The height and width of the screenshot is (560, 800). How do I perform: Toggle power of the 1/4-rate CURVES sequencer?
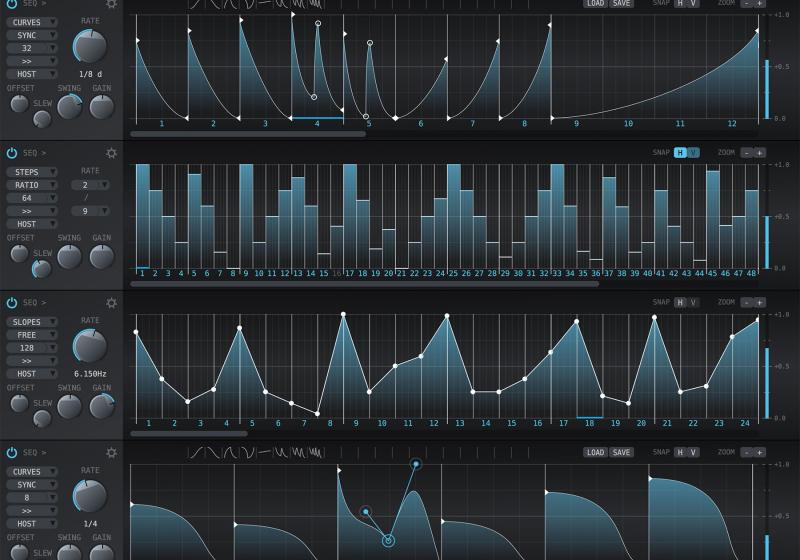[12, 452]
